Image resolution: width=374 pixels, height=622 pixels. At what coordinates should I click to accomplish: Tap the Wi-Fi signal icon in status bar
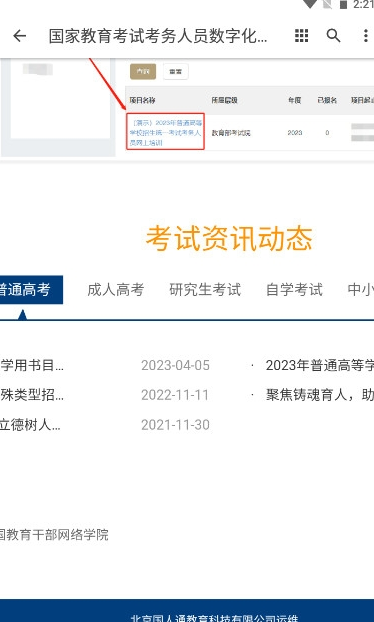(x=310, y=4)
